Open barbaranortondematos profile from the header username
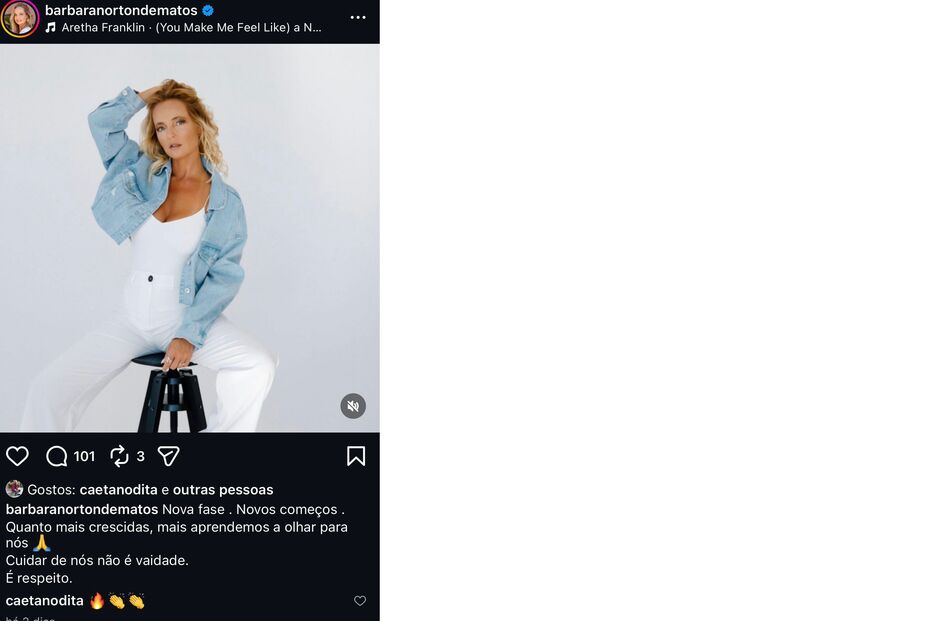Viewport: 932px width, 621px height. [121, 10]
